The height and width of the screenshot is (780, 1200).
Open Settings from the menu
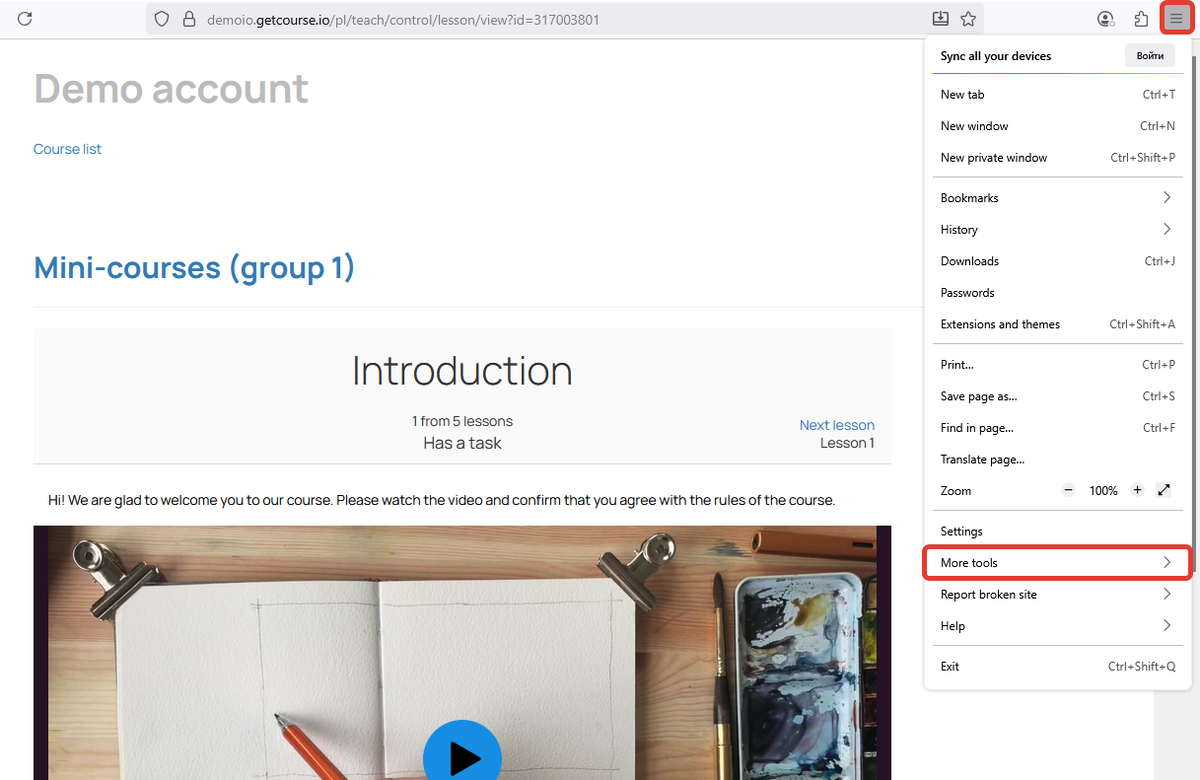click(962, 532)
